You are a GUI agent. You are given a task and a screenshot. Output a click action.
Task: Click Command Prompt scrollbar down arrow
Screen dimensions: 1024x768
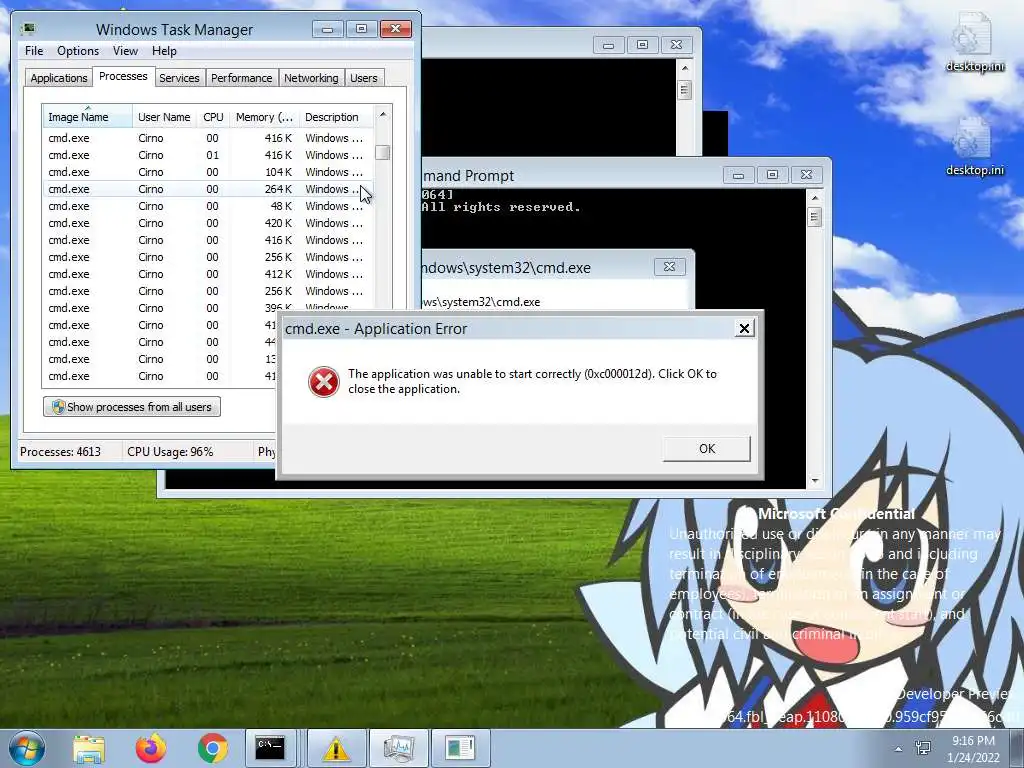coord(814,481)
